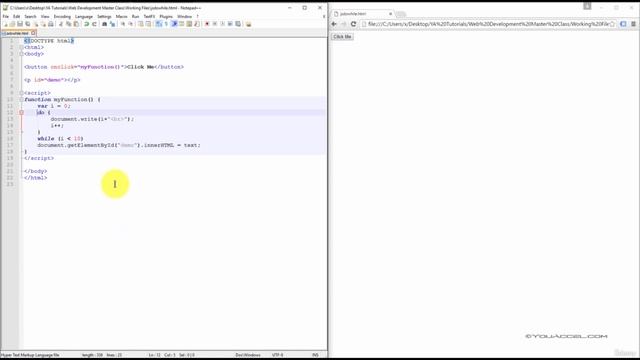
Task: Open the Macro menu
Action: tap(121, 16)
